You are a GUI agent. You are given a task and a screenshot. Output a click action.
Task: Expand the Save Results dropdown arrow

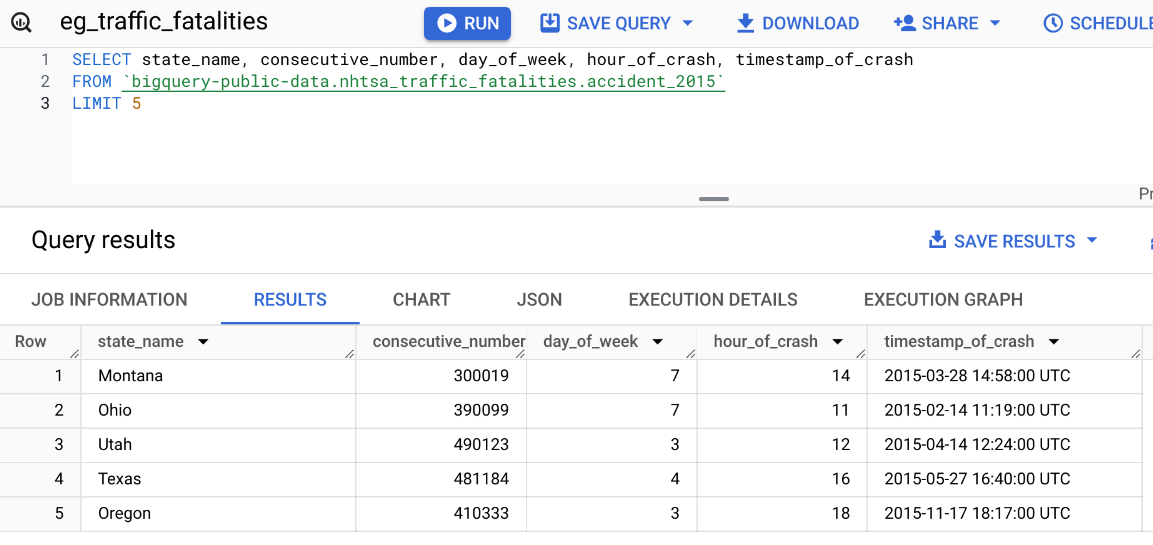point(1091,241)
